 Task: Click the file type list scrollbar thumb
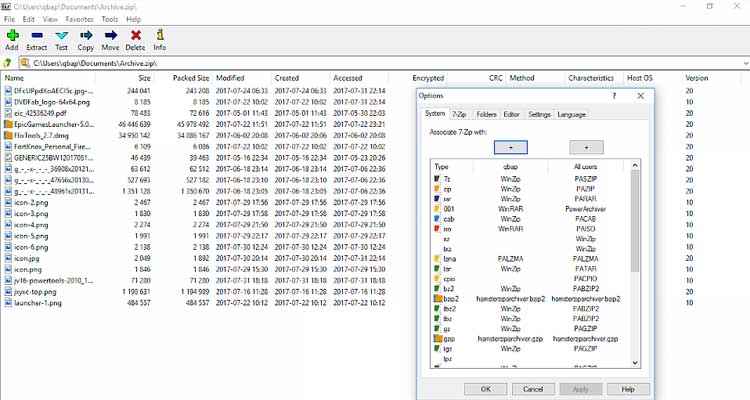click(635, 221)
